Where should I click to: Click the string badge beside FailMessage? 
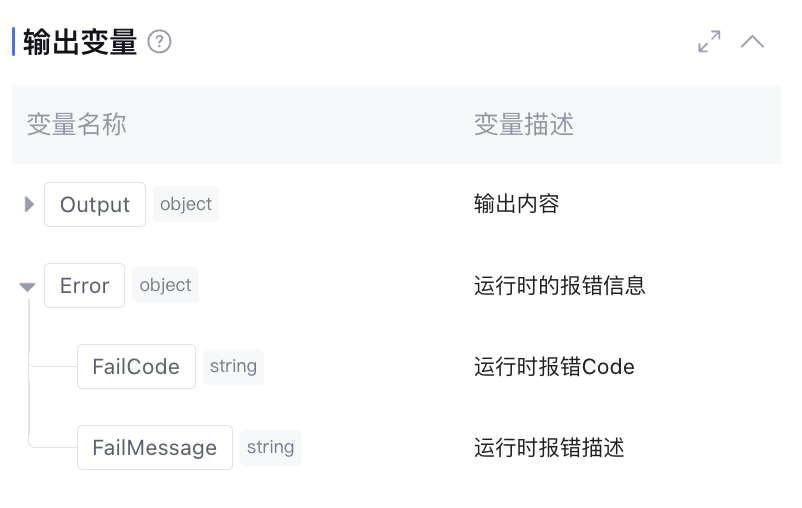click(270, 446)
